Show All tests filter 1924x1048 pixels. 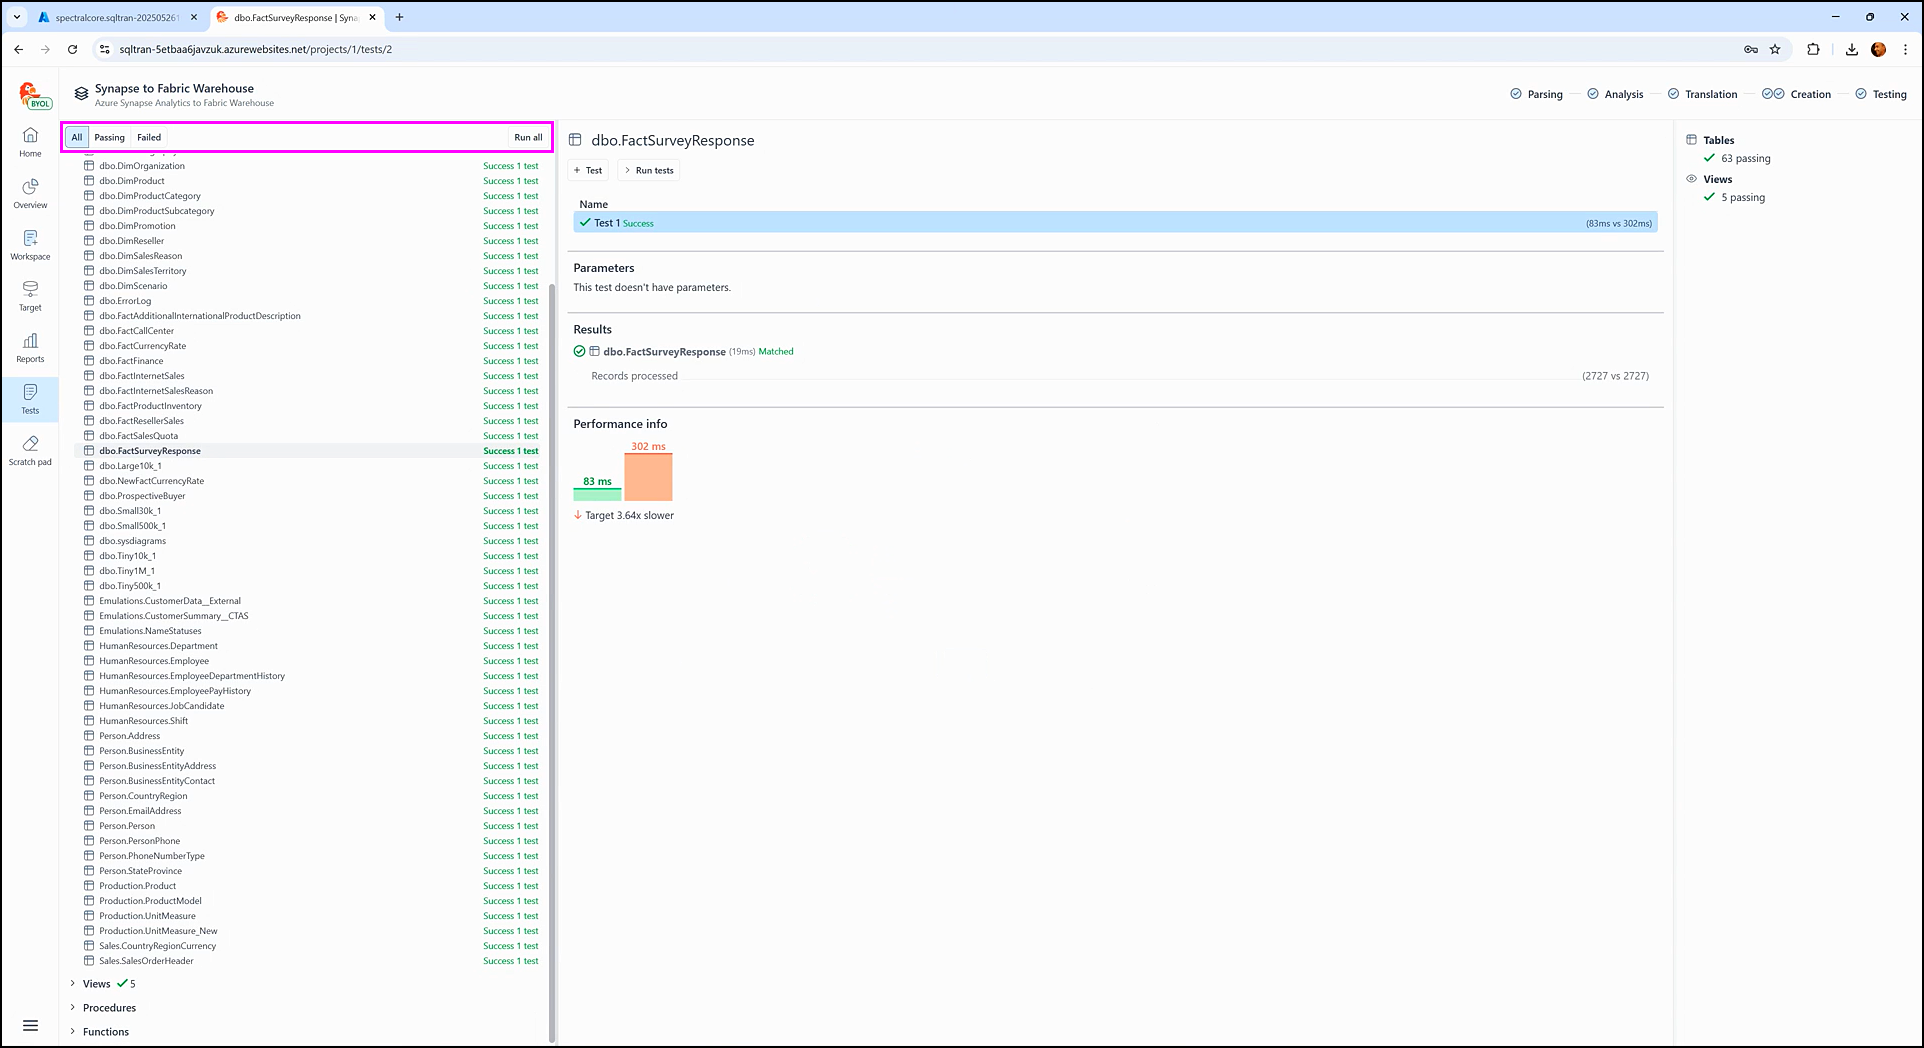[x=77, y=137]
